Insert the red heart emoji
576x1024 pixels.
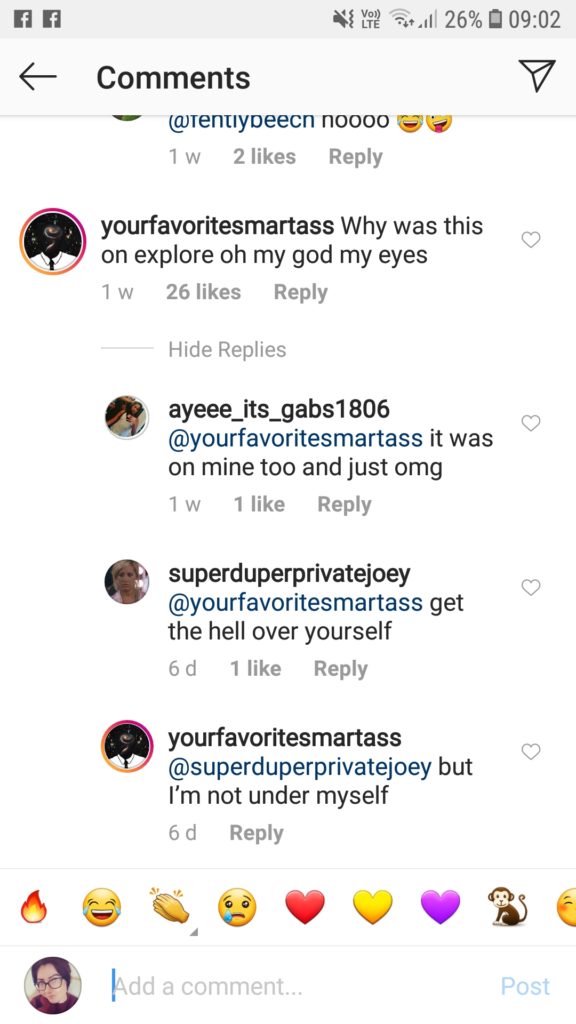click(x=305, y=907)
